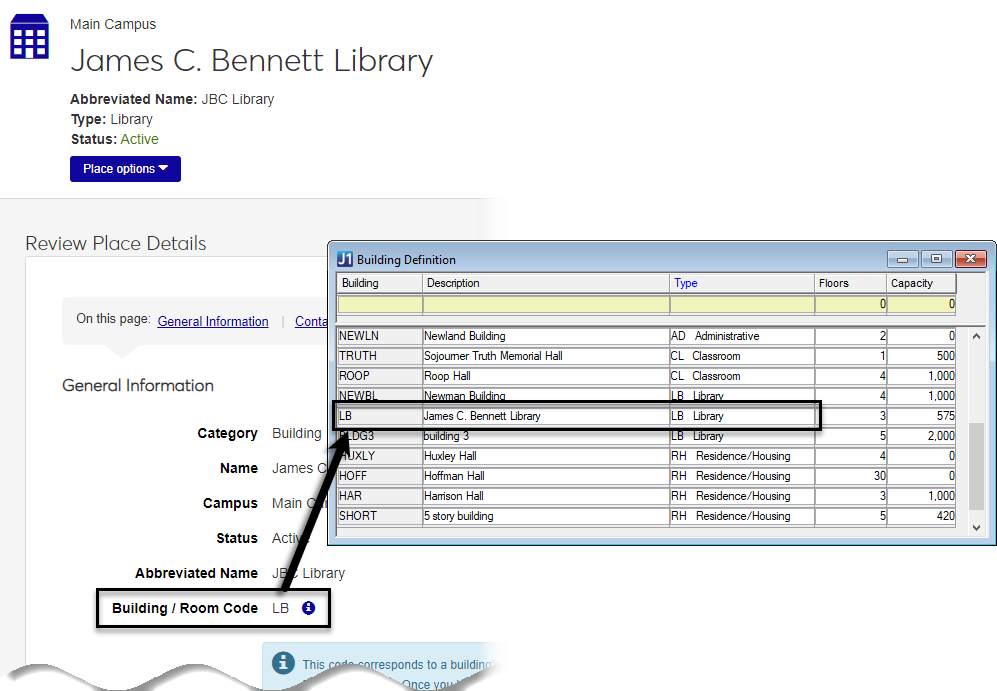Click the info icon next to LB code
This screenshot has width=997, height=691.
point(308,608)
